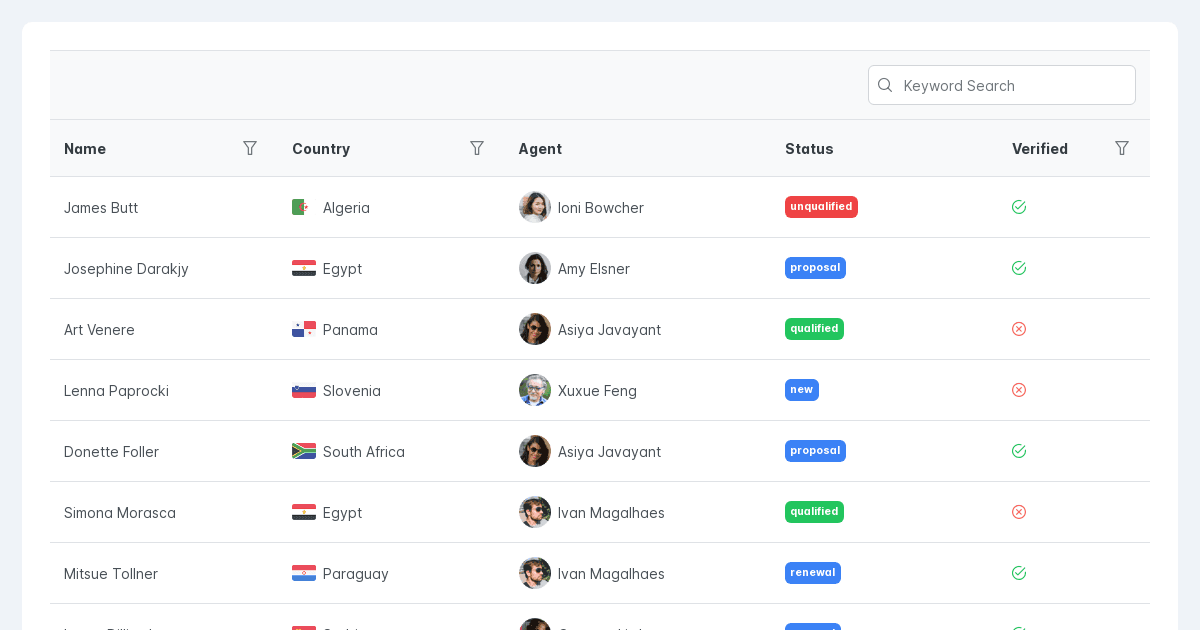Click Asiya Javayant's avatar in Art Venere row
This screenshot has width=1200, height=630.
(x=535, y=329)
